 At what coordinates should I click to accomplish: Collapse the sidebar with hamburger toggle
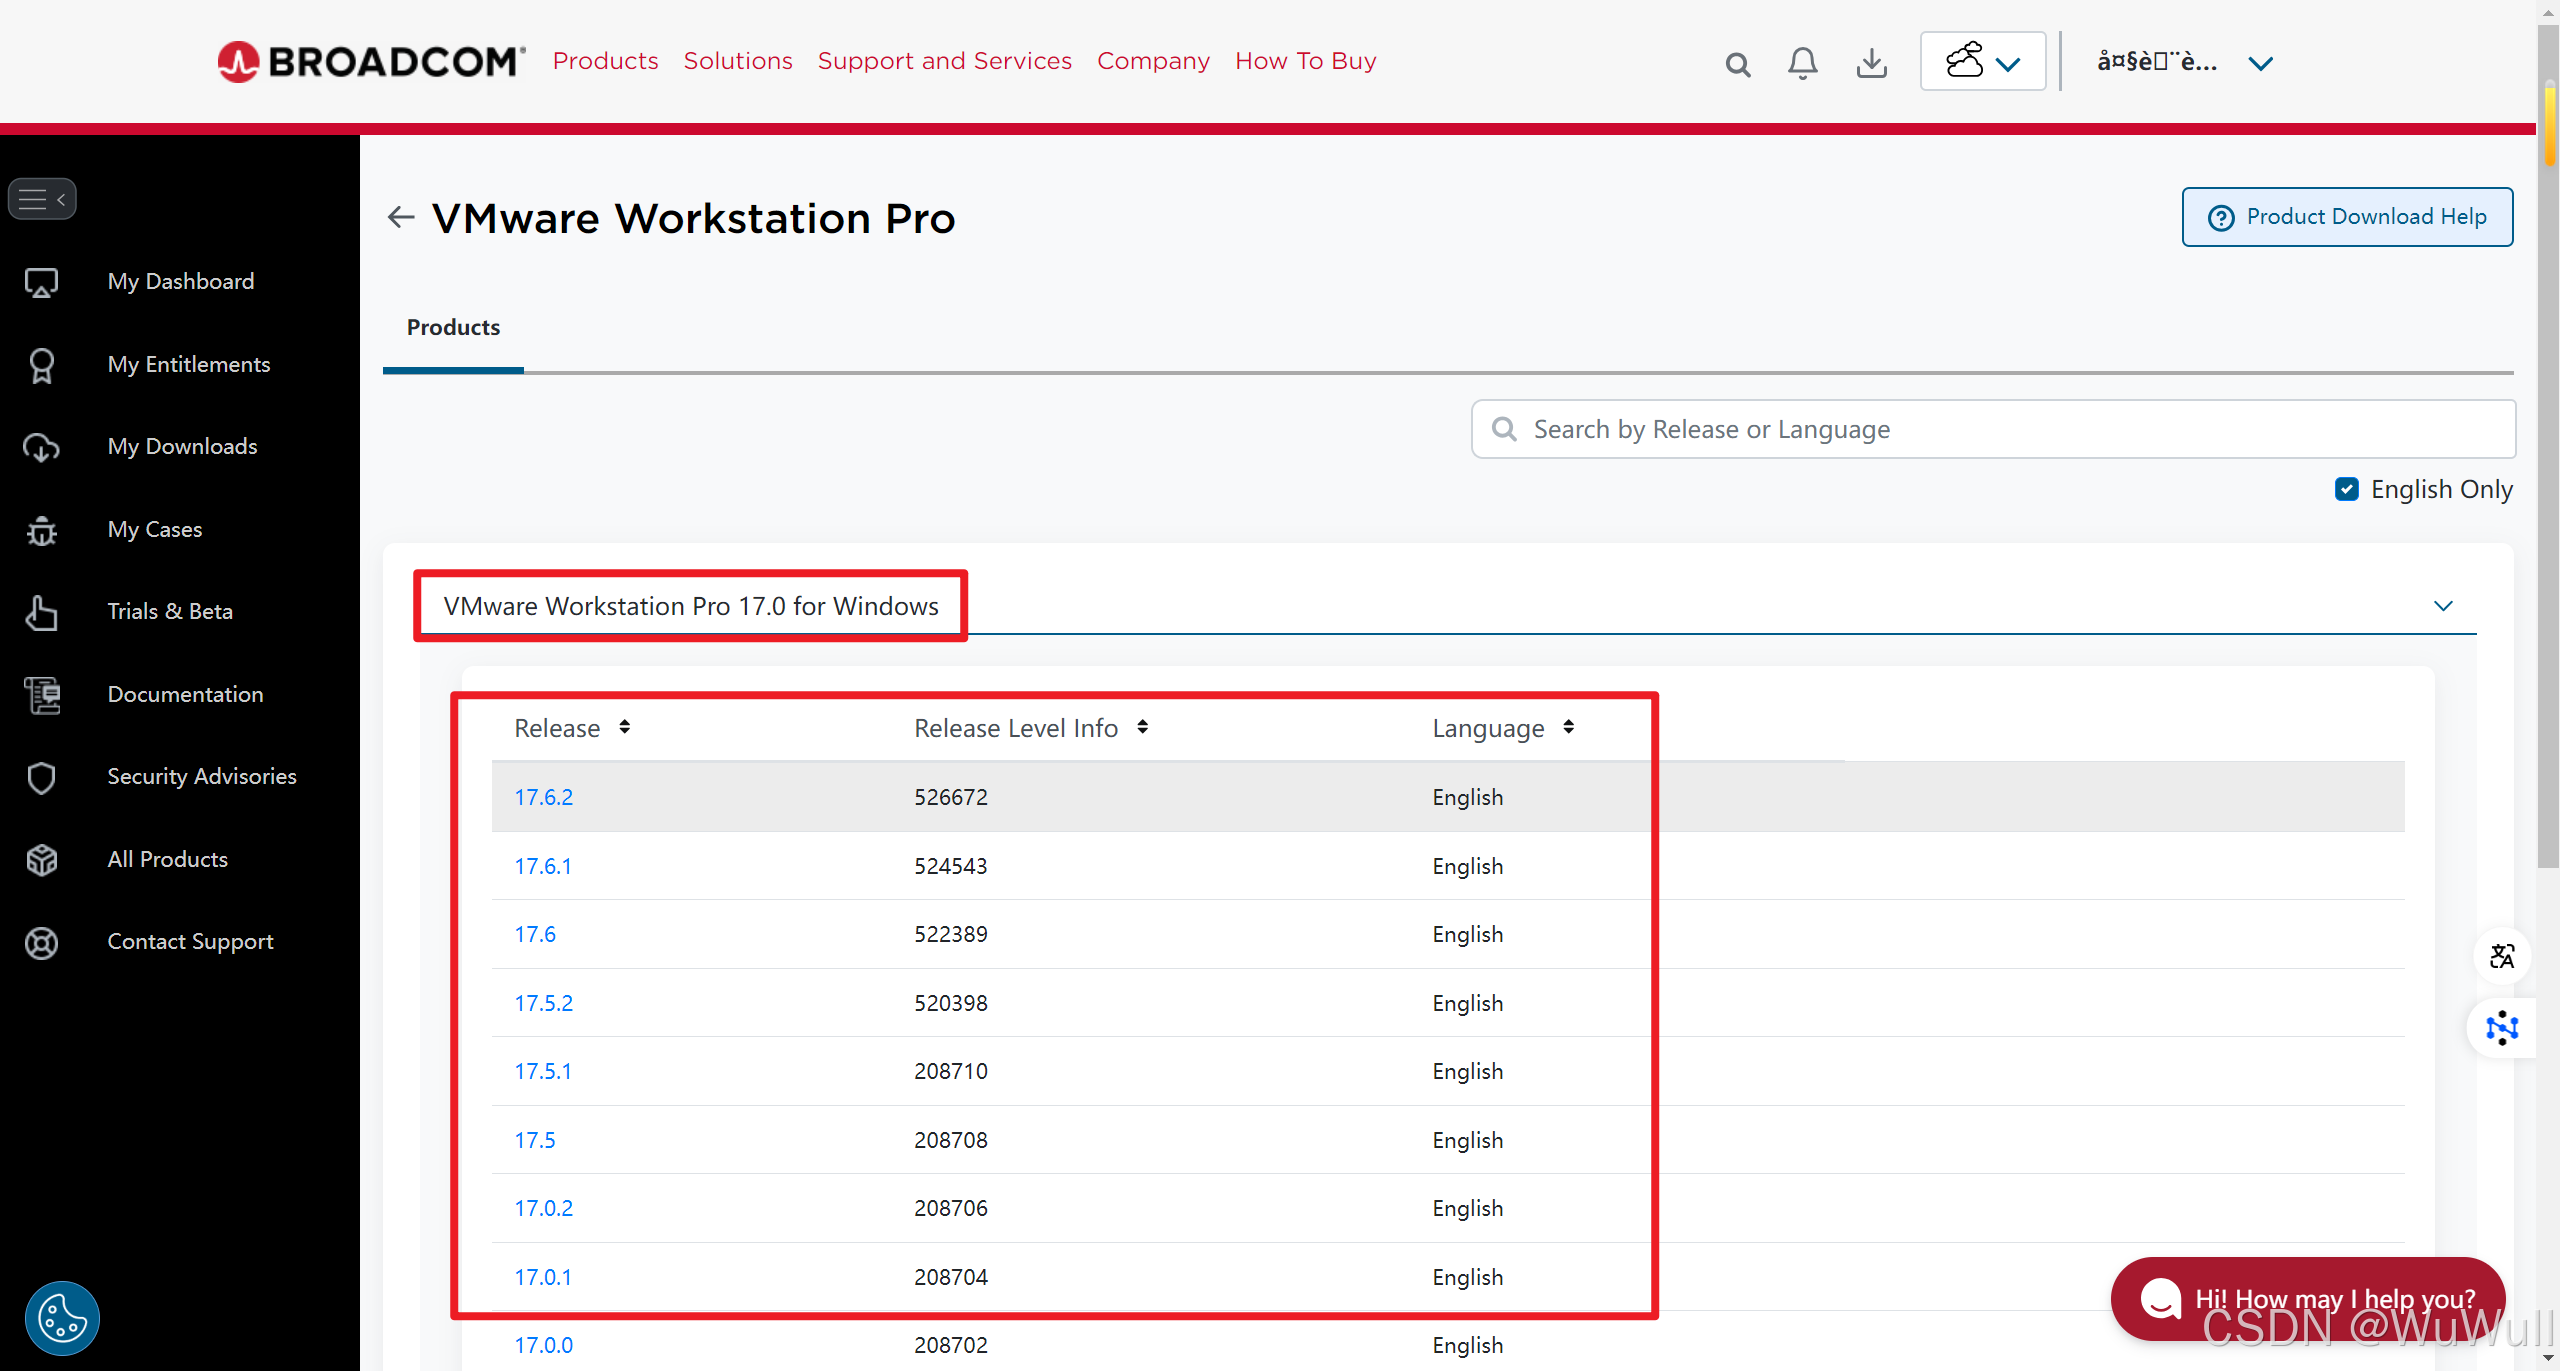(42, 199)
